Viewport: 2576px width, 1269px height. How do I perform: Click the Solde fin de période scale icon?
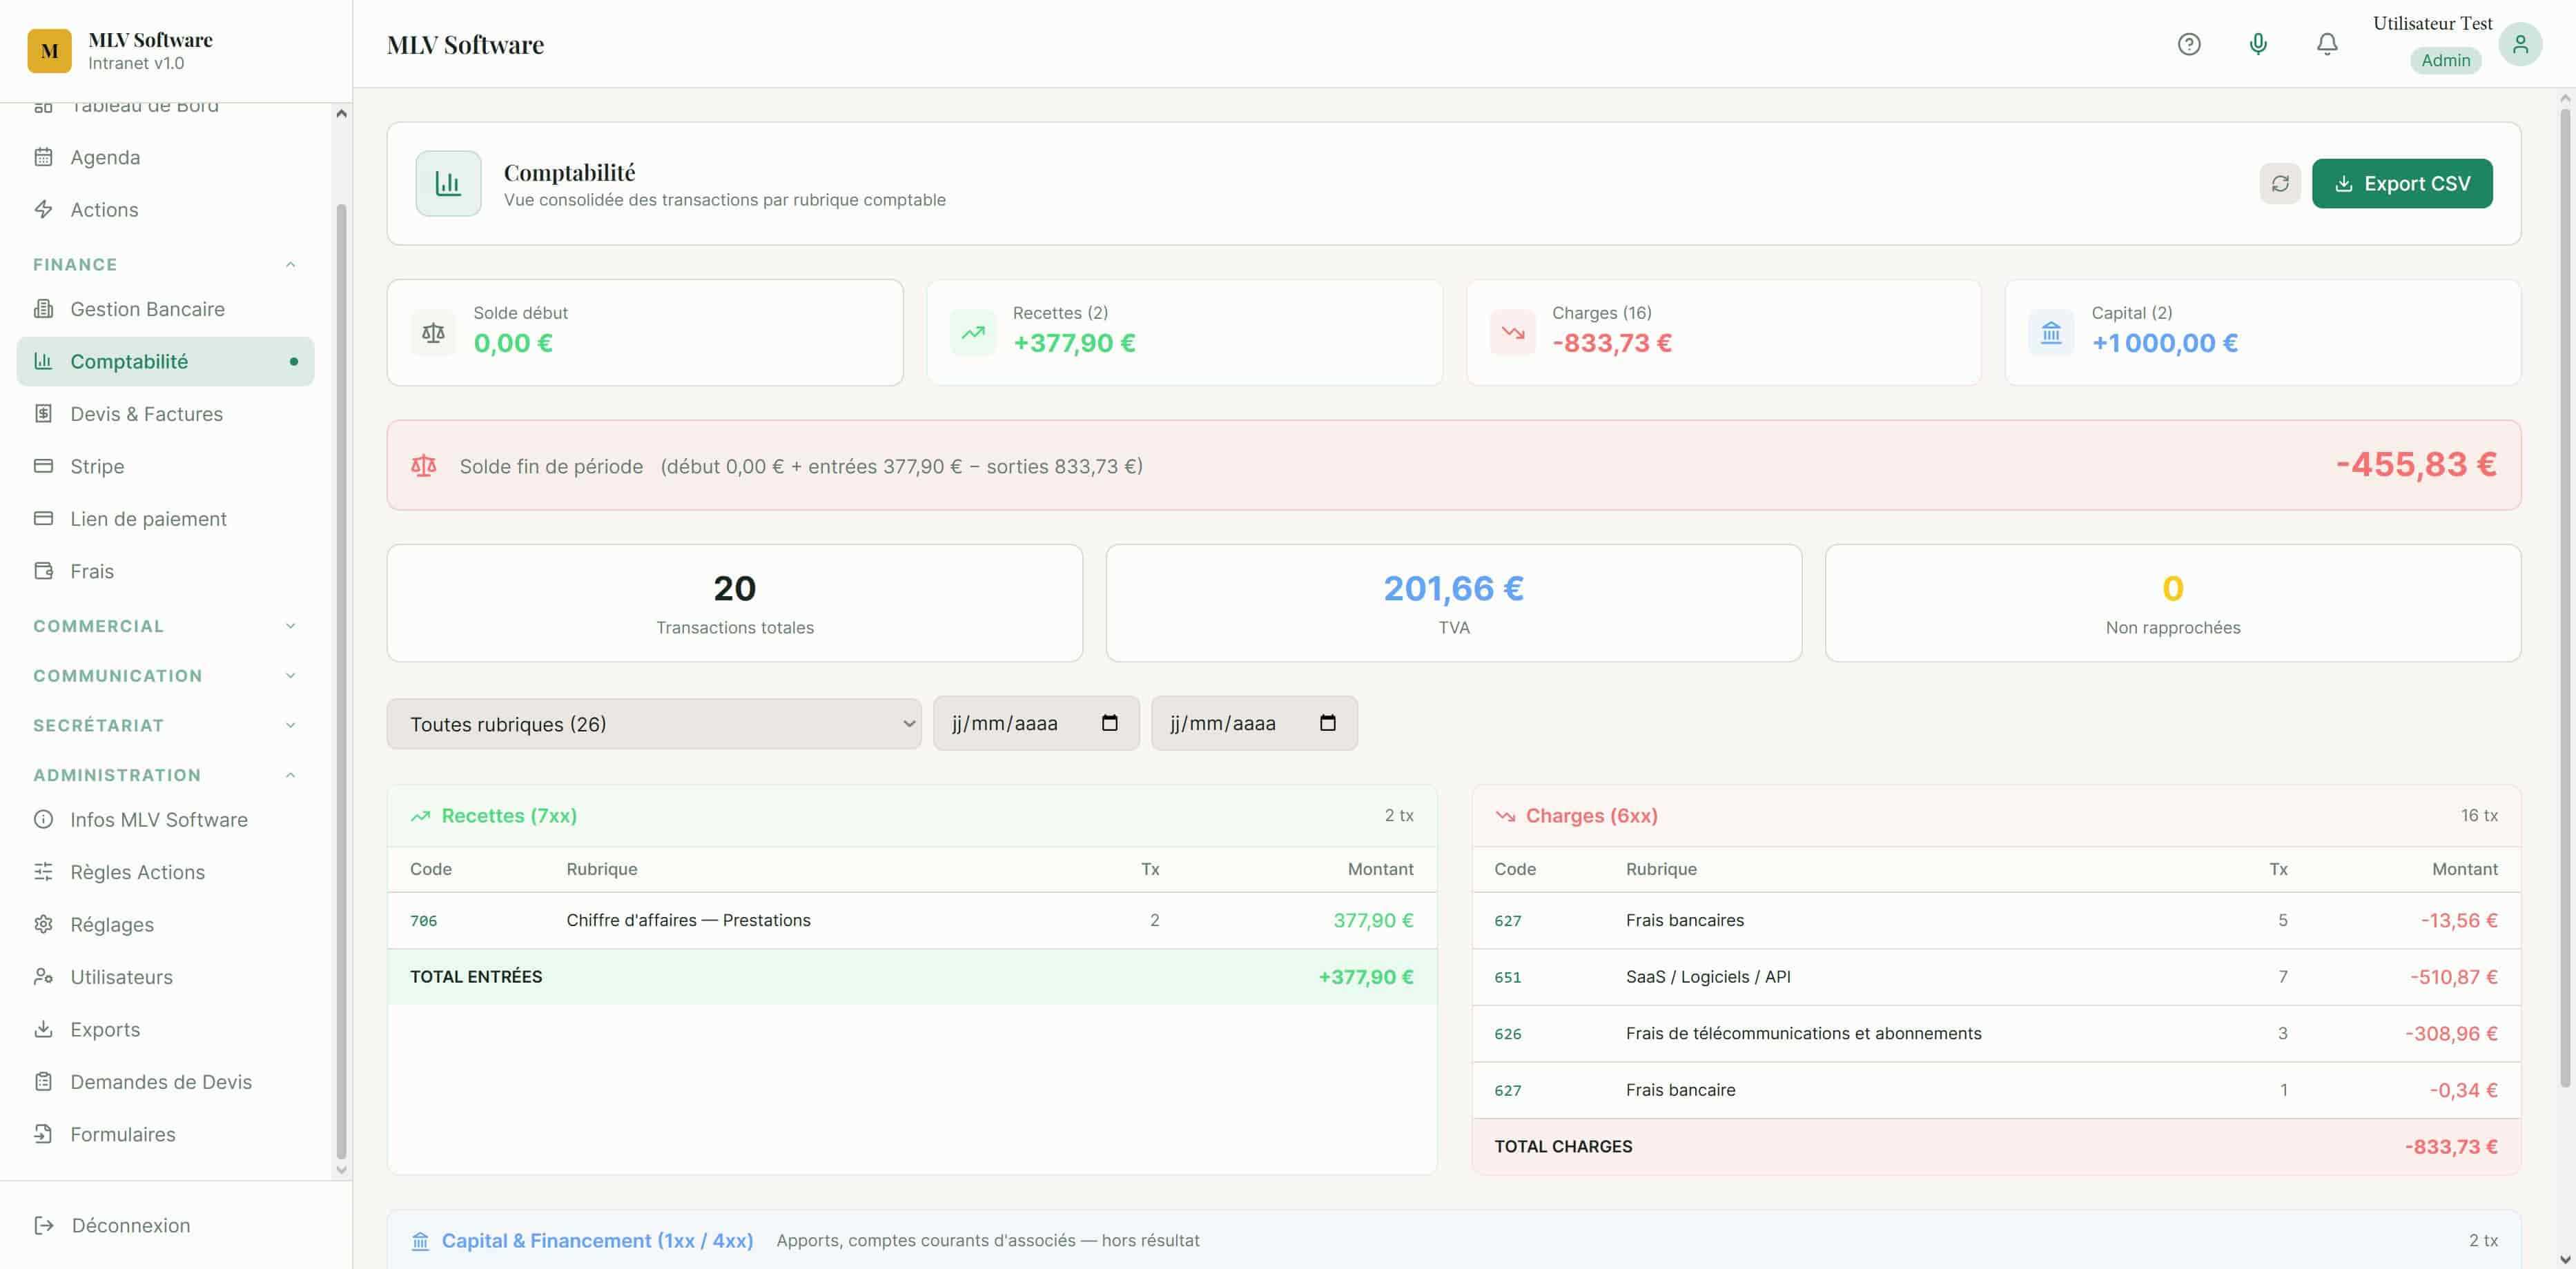[424, 466]
